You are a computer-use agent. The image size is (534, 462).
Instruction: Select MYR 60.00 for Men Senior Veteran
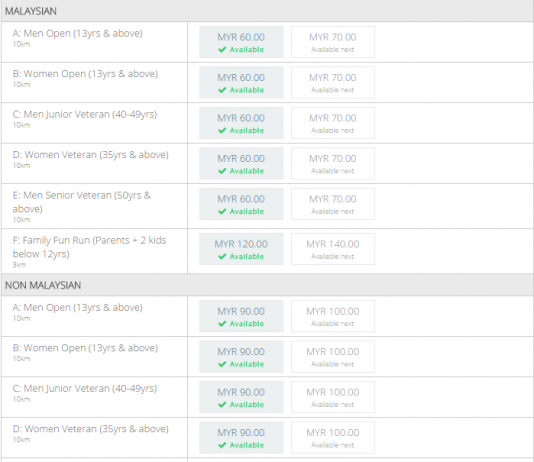[x=241, y=204]
